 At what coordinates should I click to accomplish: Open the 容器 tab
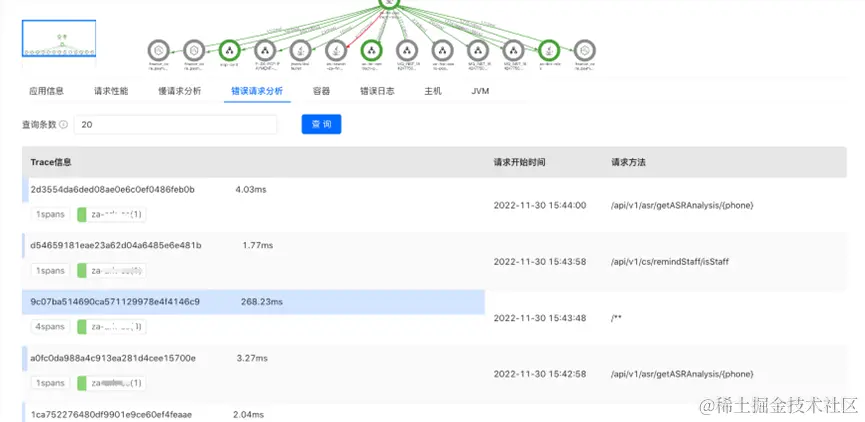(321, 91)
